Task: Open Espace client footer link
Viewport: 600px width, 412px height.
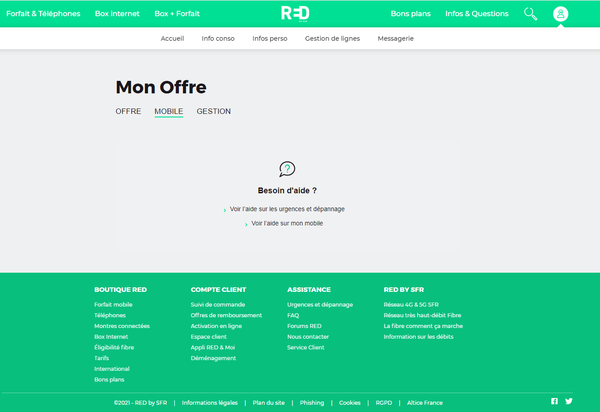Action: [x=209, y=337]
